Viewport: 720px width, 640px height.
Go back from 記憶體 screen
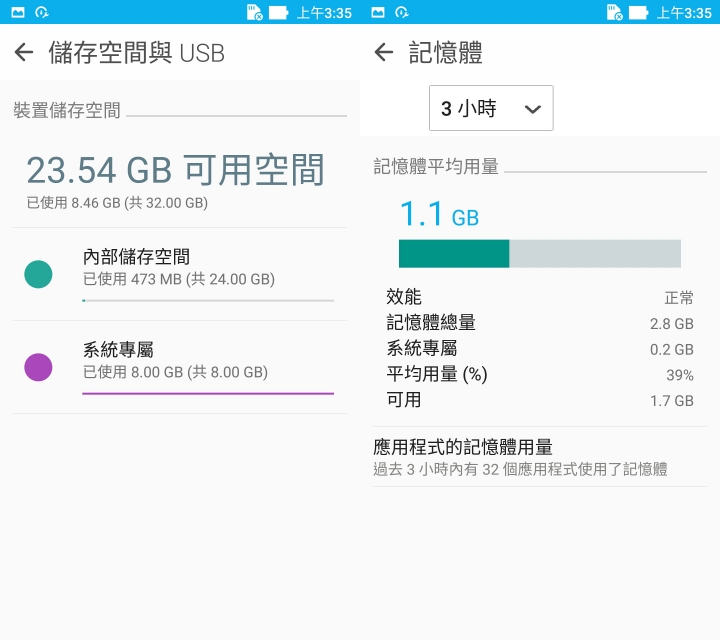(384, 52)
